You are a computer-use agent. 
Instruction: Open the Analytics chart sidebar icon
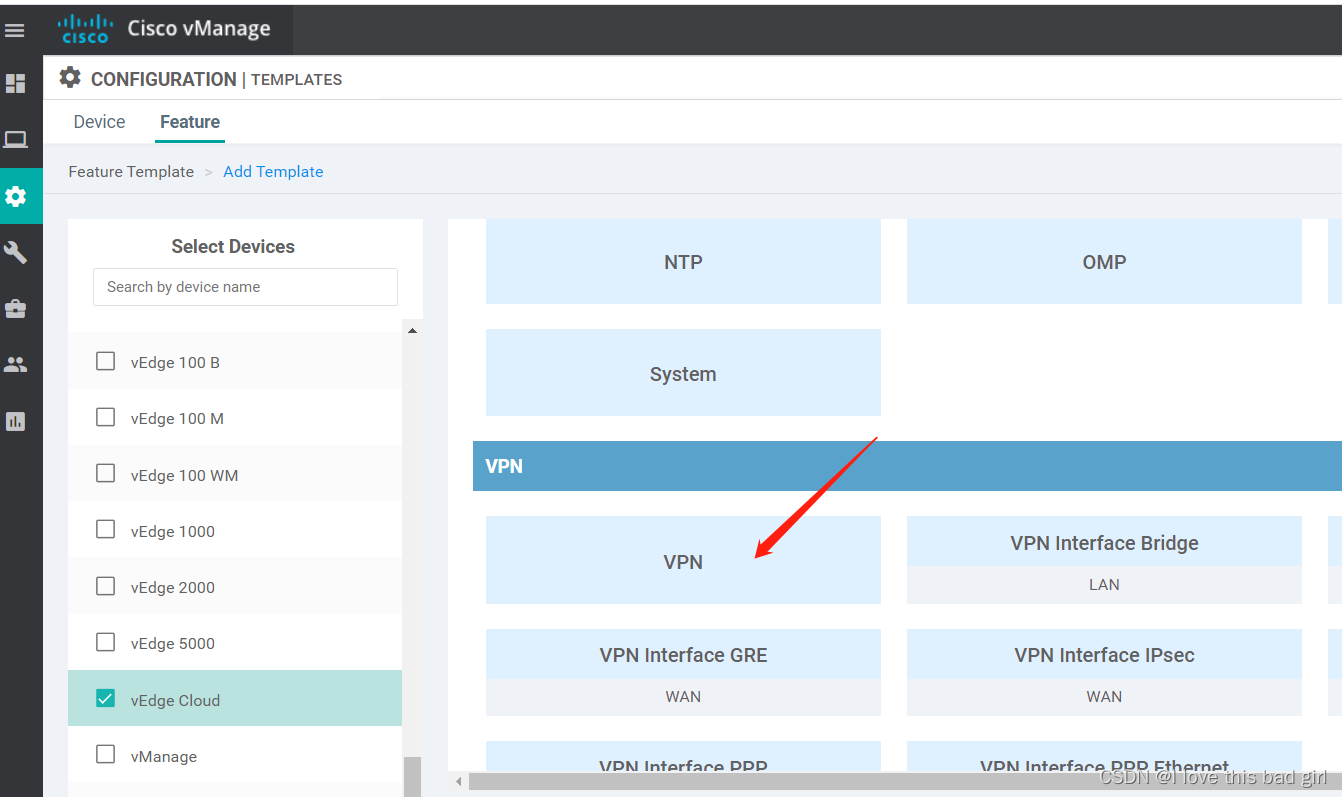pyautogui.click(x=15, y=421)
